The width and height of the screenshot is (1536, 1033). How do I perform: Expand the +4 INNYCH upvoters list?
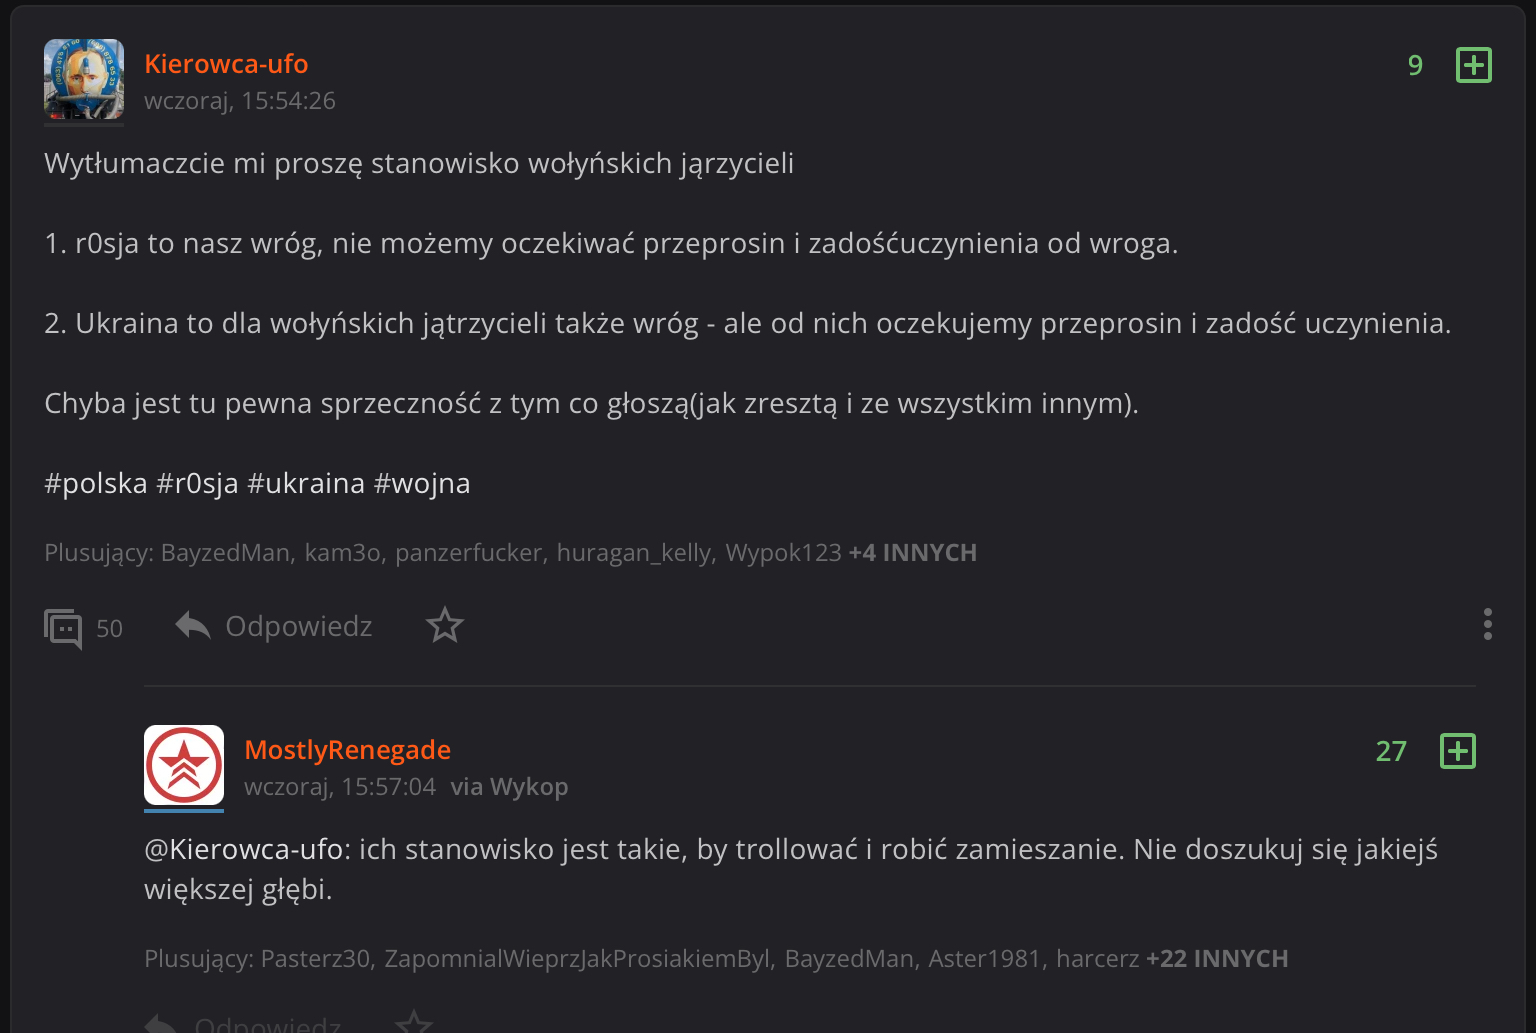click(912, 553)
